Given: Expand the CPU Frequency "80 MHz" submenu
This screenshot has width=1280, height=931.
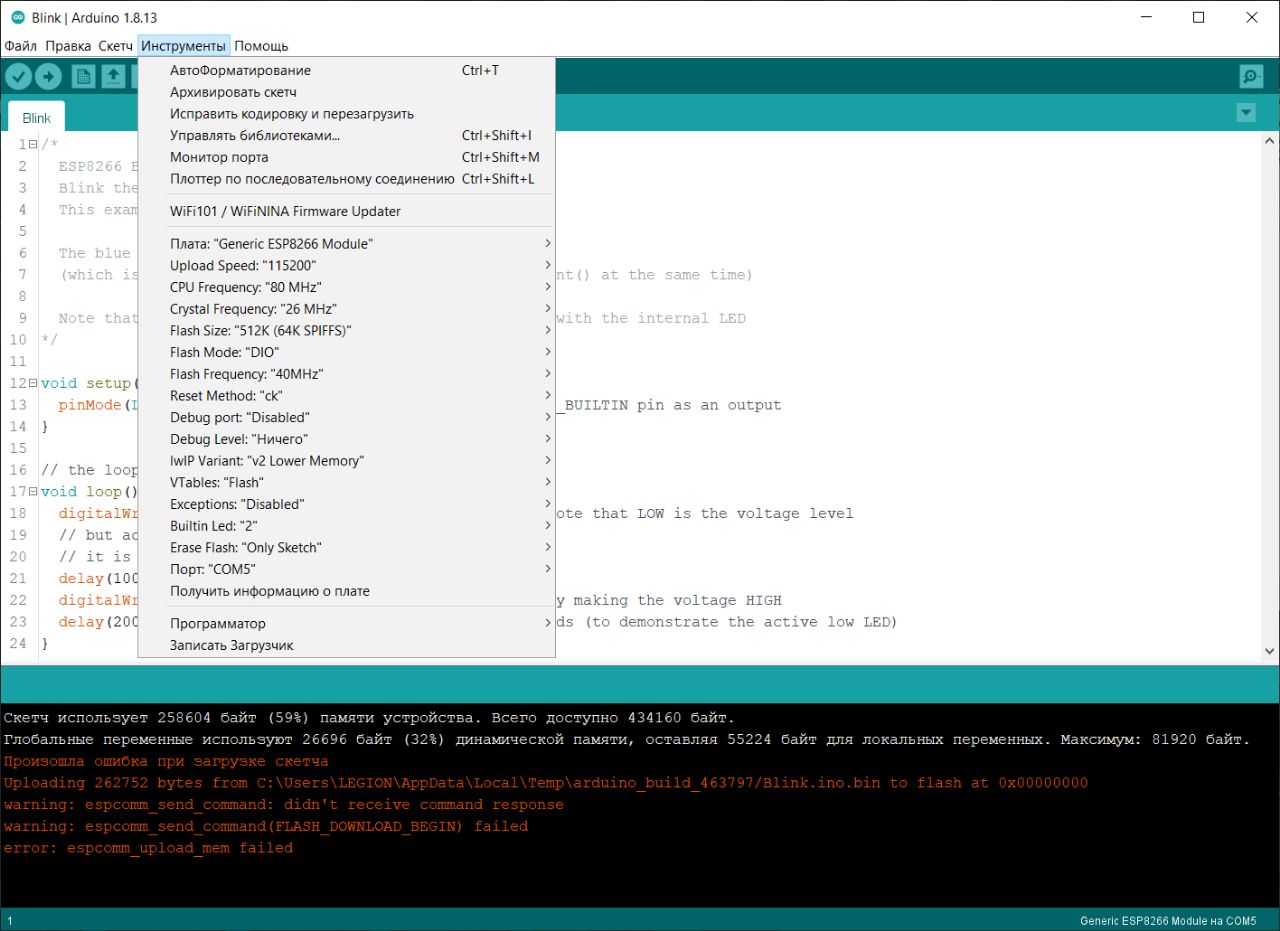Looking at the screenshot, I should click(x=346, y=287).
